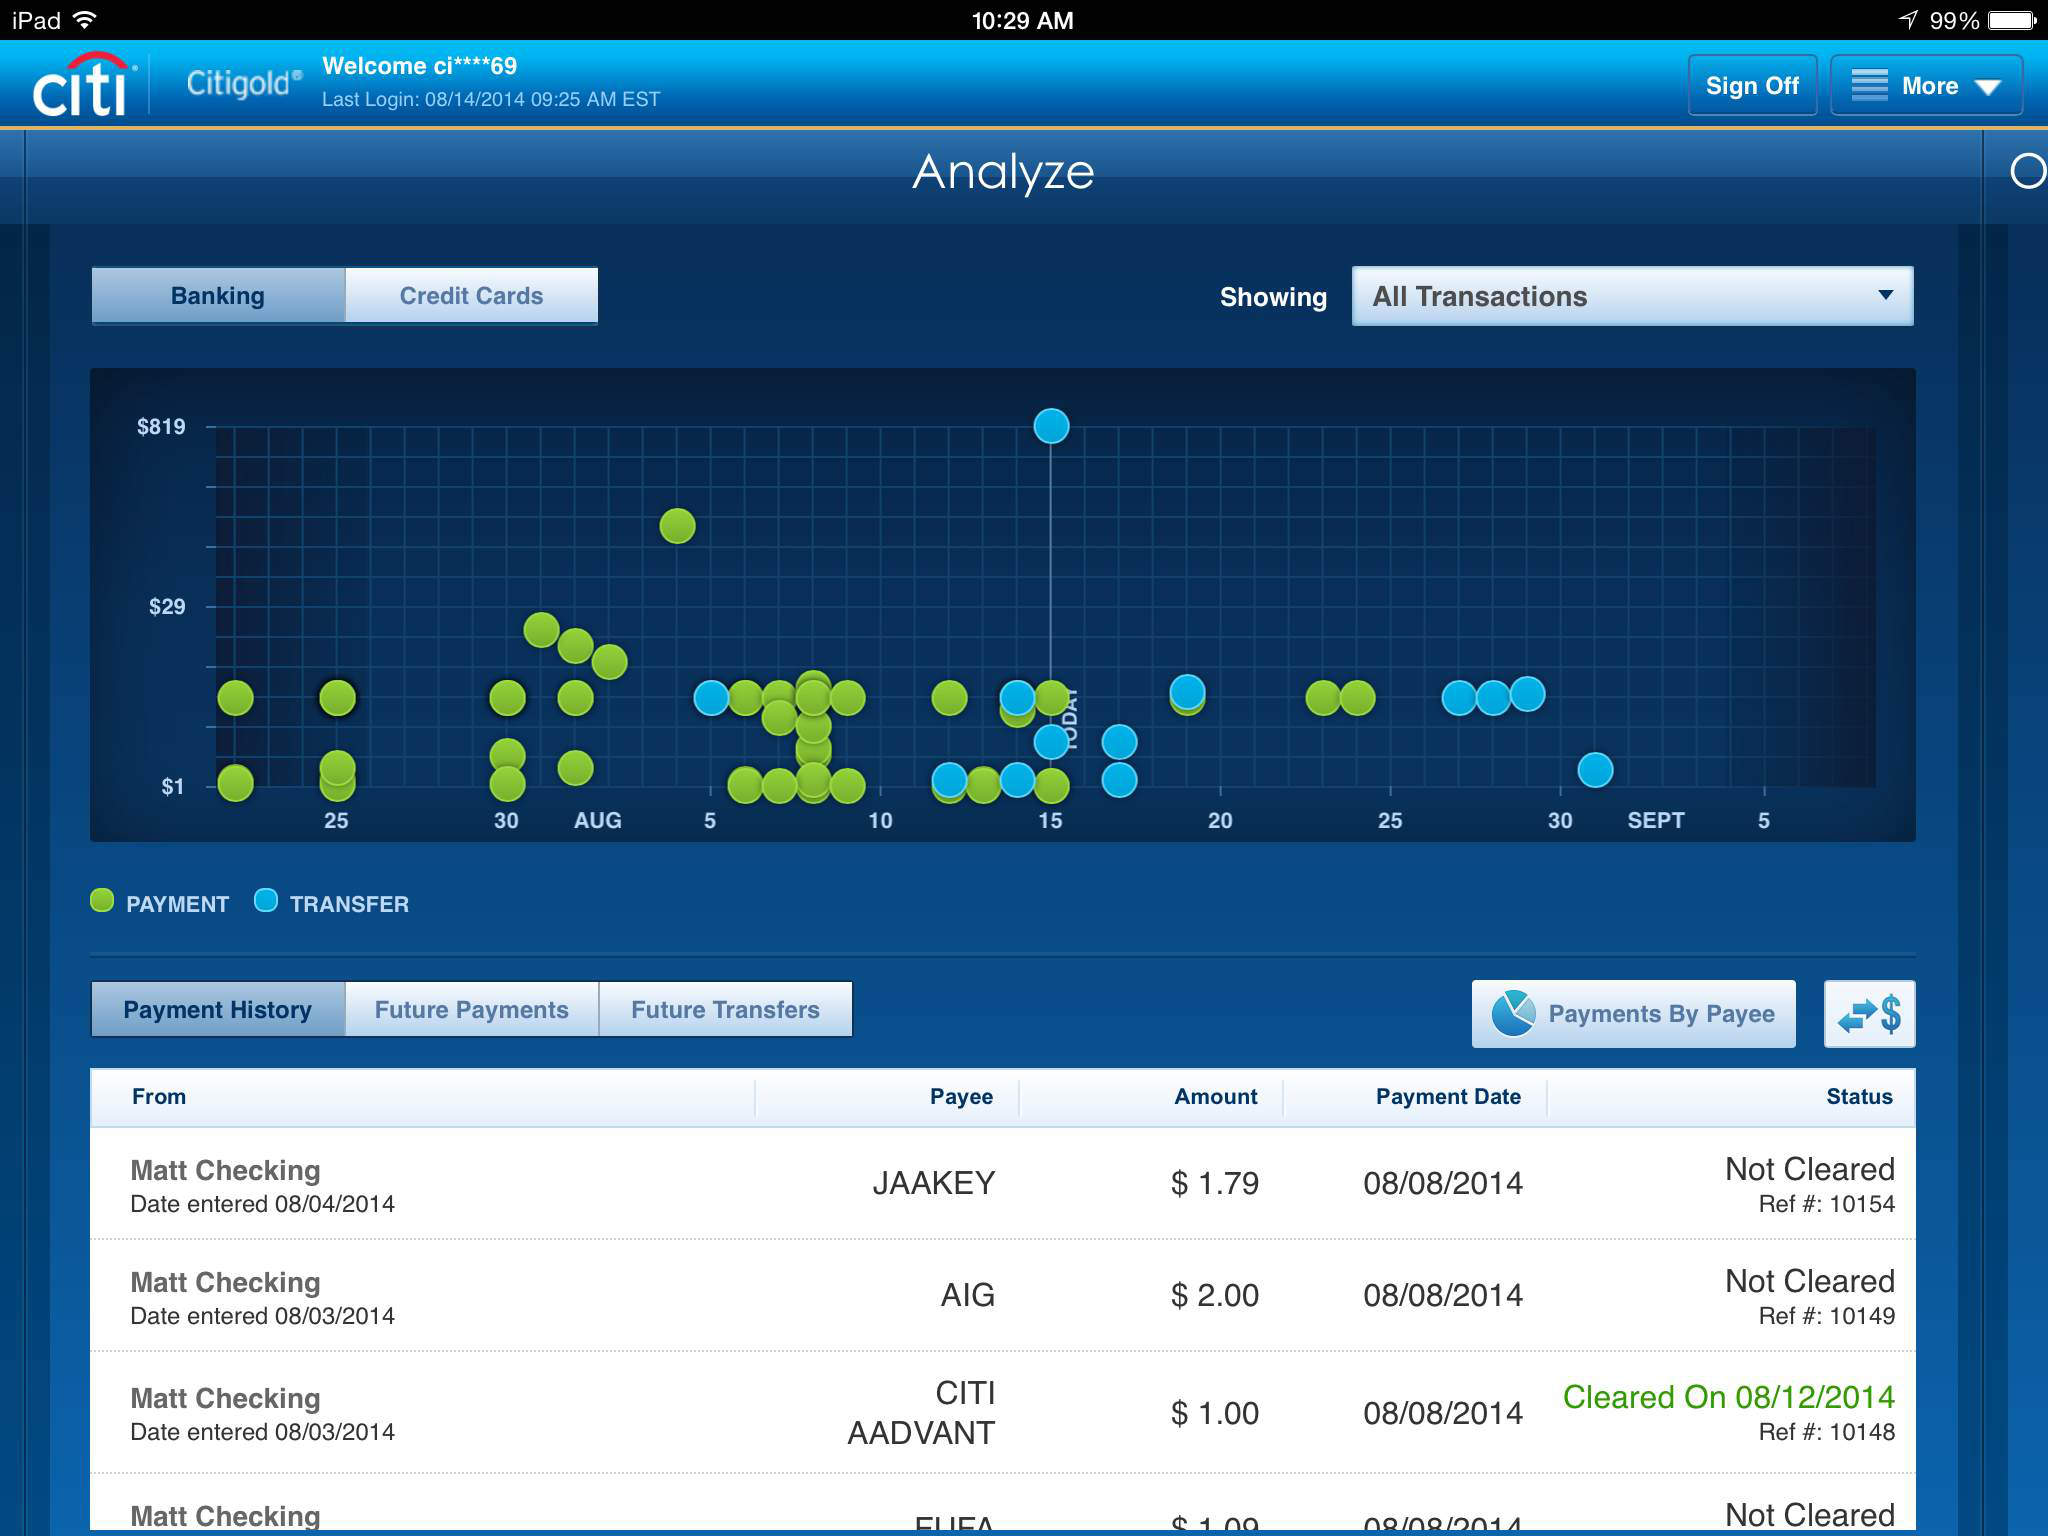
Task: Switch to the Banking tab
Action: pos(218,296)
